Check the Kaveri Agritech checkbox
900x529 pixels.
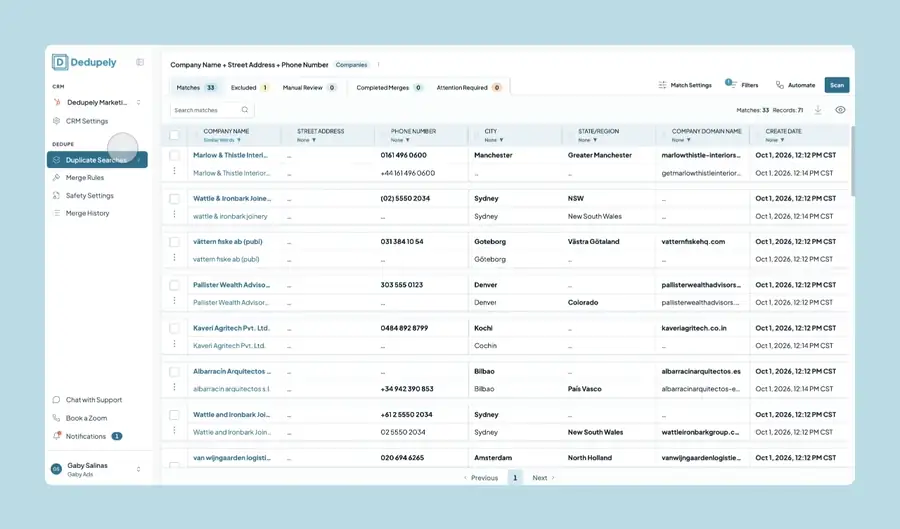(174, 328)
